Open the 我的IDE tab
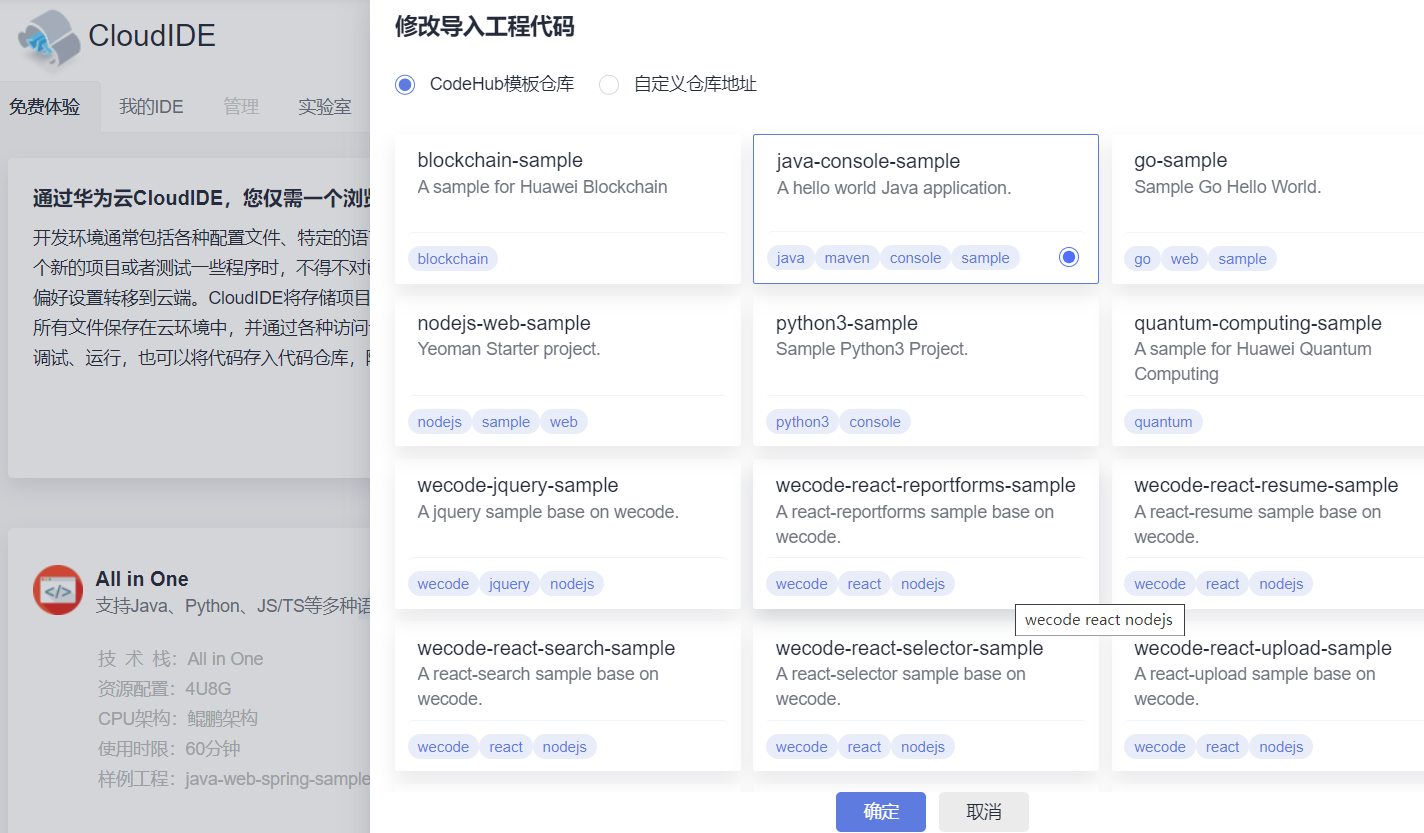The height and width of the screenshot is (833, 1424). (x=151, y=107)
